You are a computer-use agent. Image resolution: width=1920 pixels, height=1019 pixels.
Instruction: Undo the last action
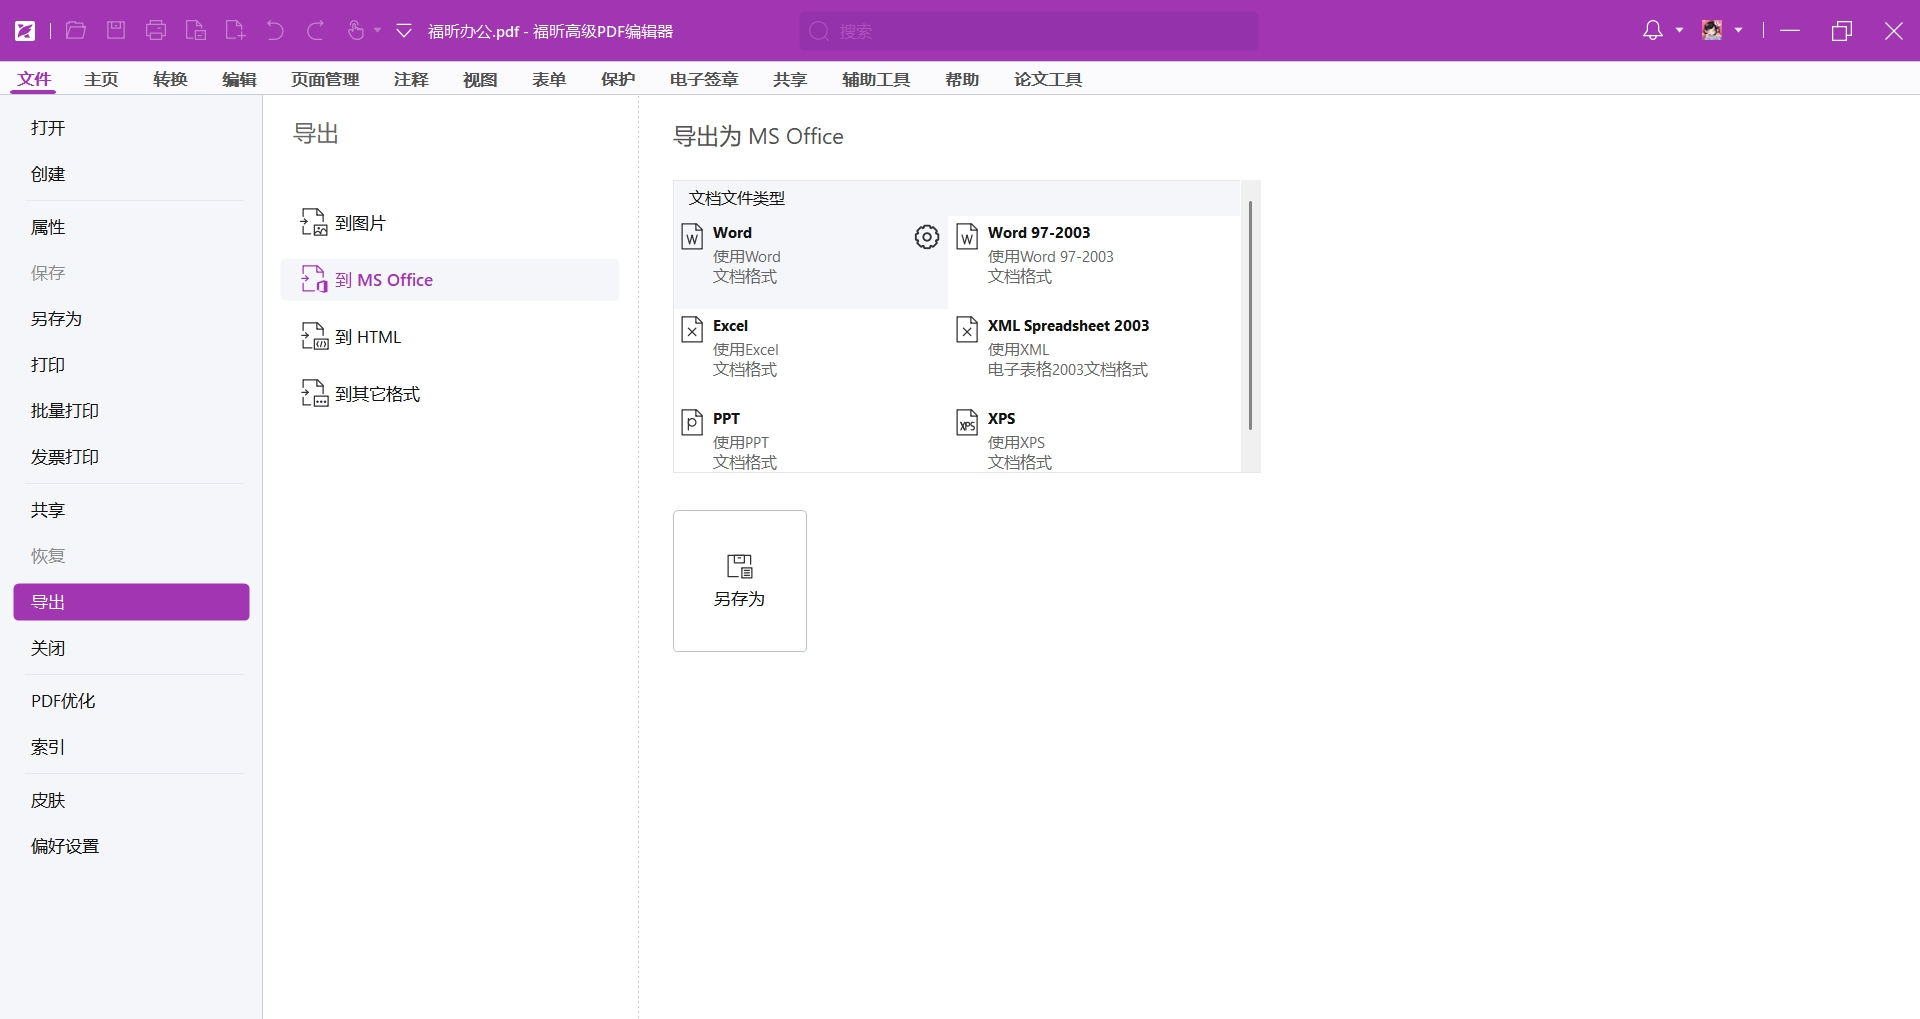point(275,31)
